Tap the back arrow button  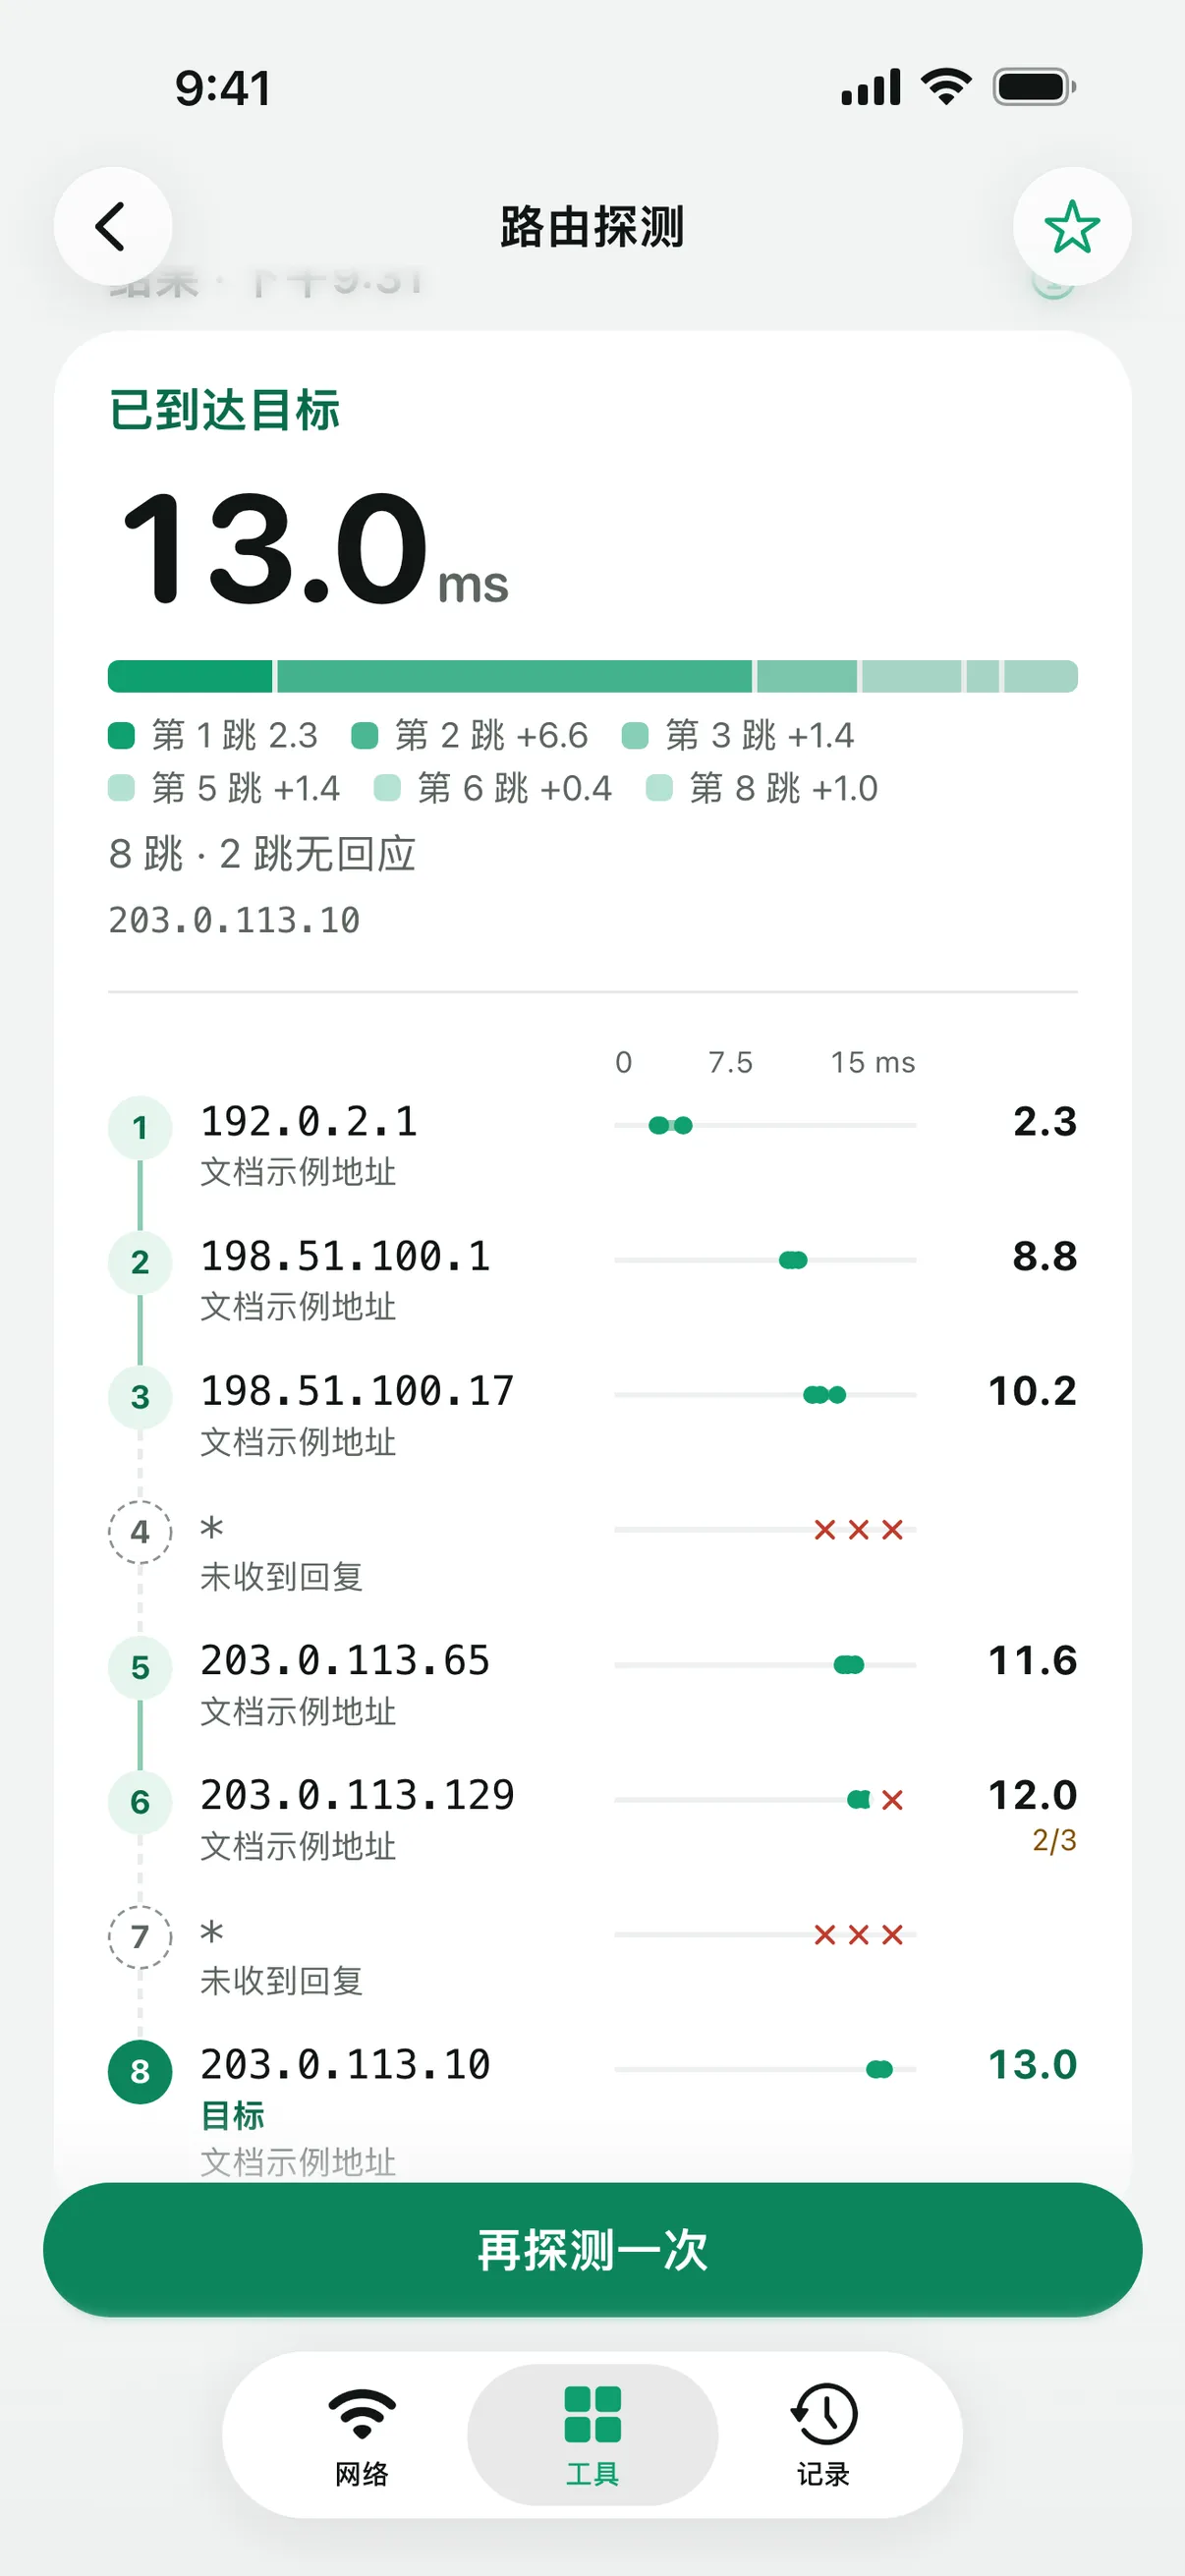point(112,226)
